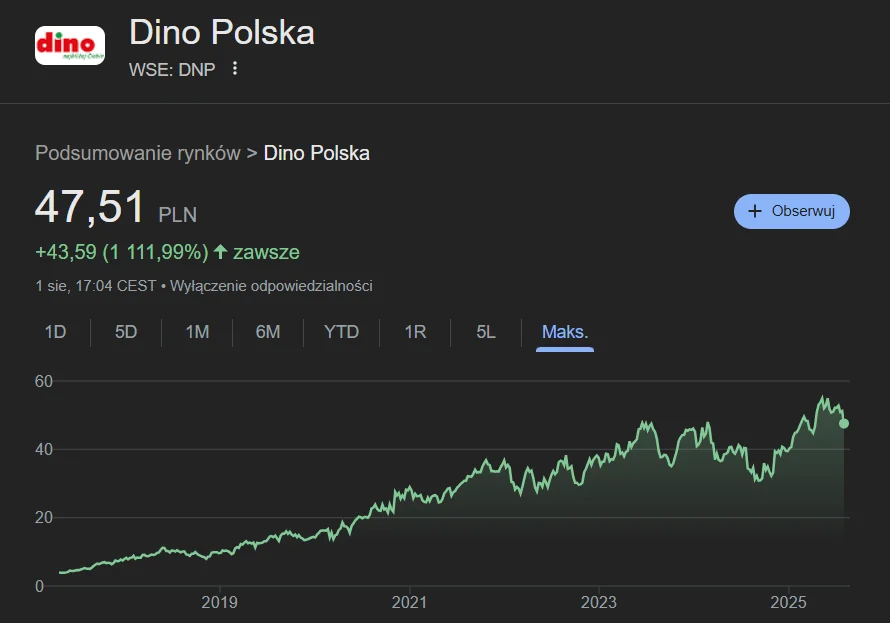This screenshot has width=890, height=623.
Task: Switch to the 6M range tab
Action: pyautogui.click(x=268, y=332)
